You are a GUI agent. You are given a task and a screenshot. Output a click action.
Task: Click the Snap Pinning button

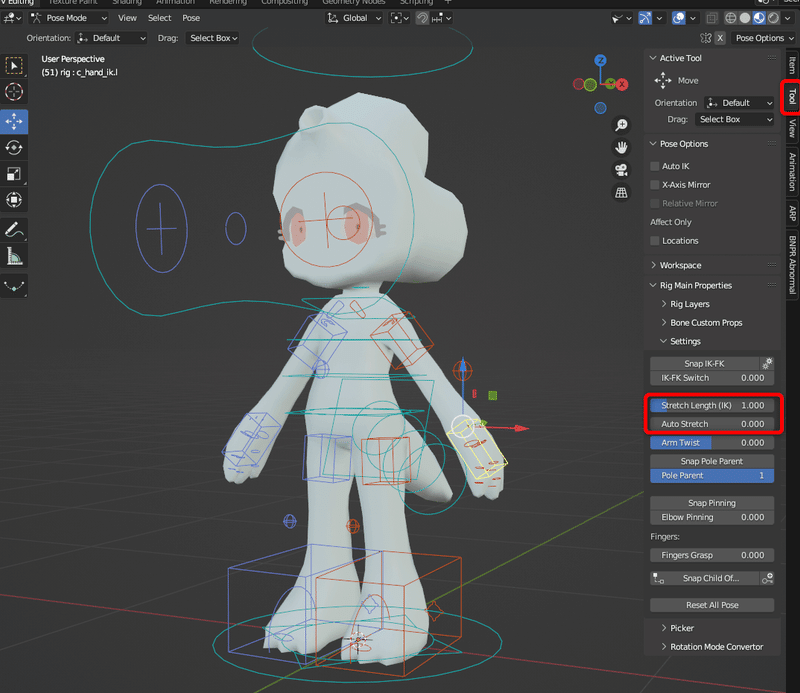tap(712, 503)
